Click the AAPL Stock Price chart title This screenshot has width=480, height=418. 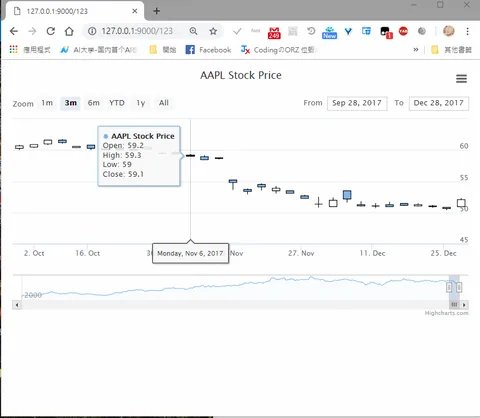[241, 75]
